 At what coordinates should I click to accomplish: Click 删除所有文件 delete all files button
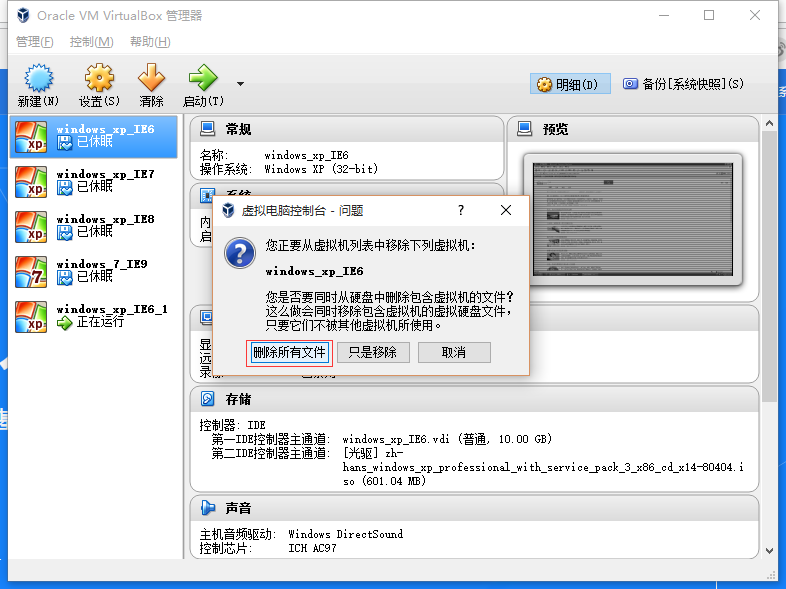coord(289,352)
